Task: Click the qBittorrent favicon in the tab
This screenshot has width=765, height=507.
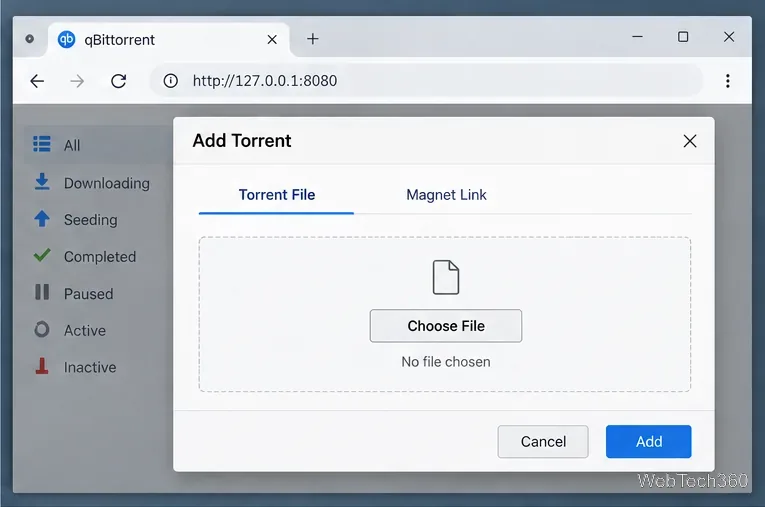Action: 66,40
